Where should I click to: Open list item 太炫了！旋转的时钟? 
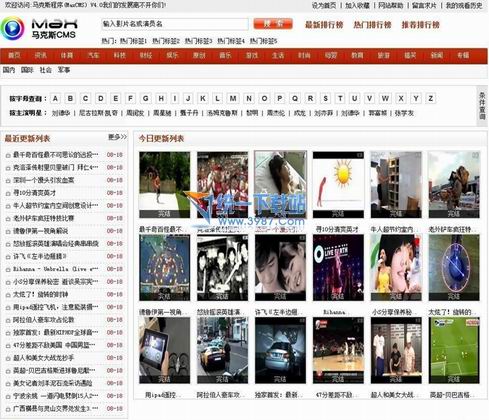pyautogui.click(x=40, y=294)
